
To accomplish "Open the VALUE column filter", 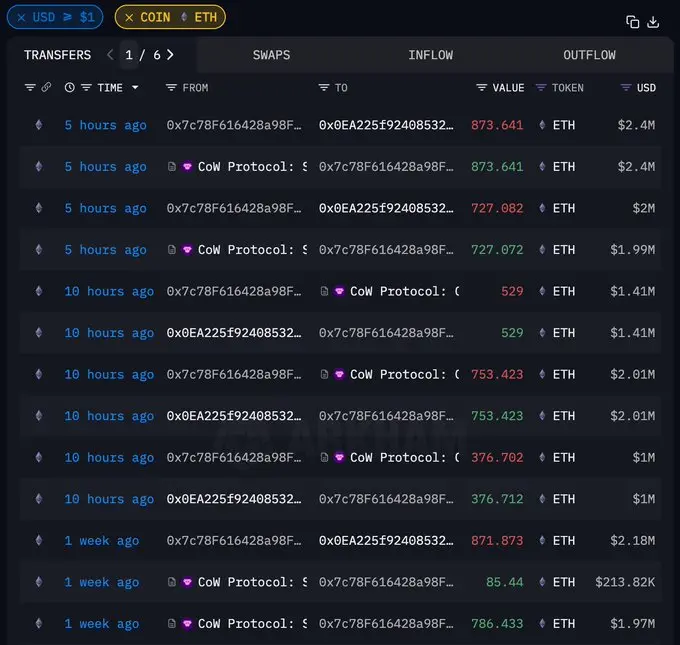I will 481,88.
